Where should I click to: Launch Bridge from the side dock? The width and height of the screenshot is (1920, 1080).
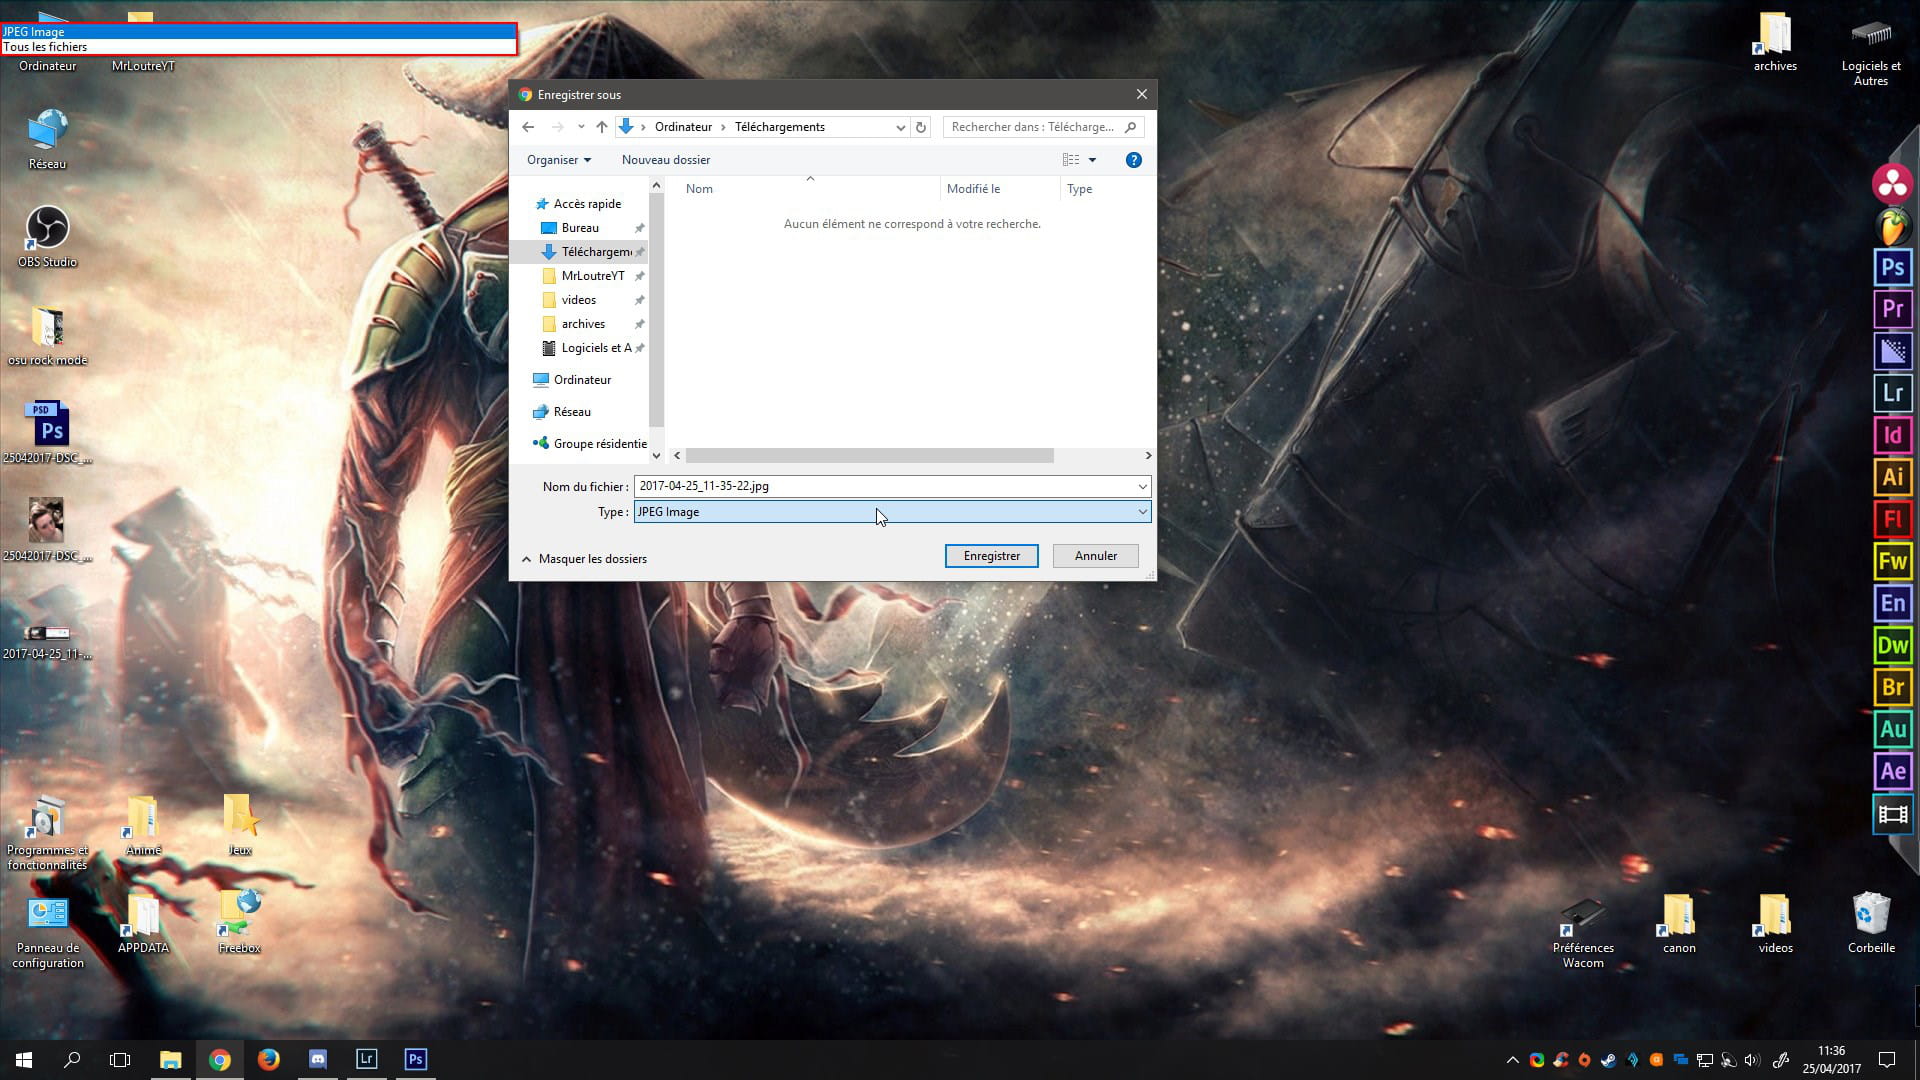coord(1892,687)
